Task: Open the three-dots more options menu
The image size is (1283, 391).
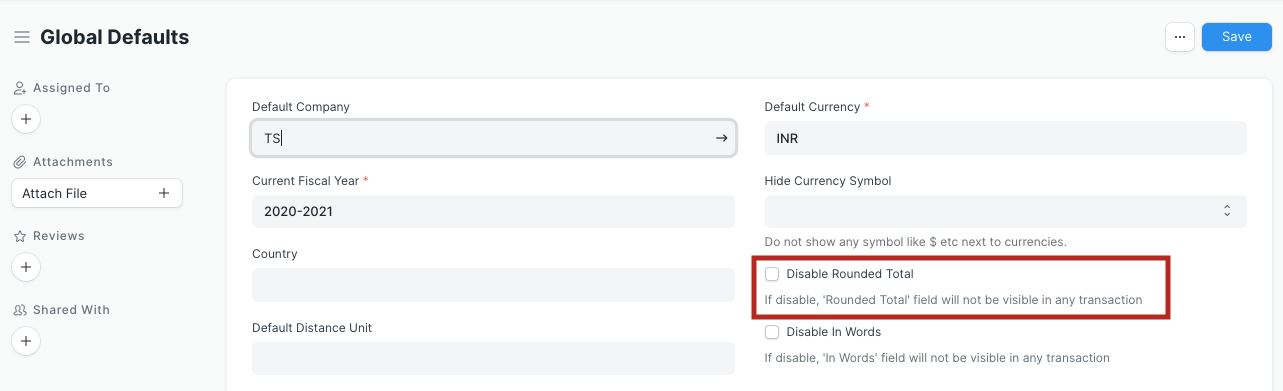Action: [1180, 37]
